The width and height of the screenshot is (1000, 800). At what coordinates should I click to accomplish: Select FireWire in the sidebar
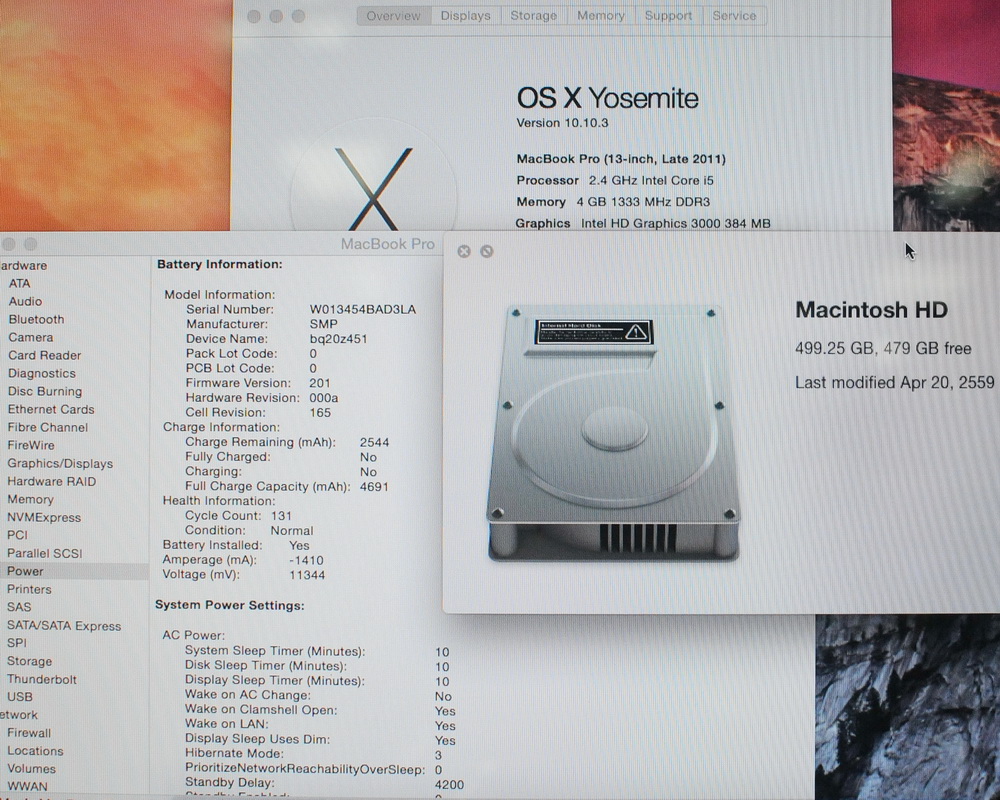(x=31, y=445)
